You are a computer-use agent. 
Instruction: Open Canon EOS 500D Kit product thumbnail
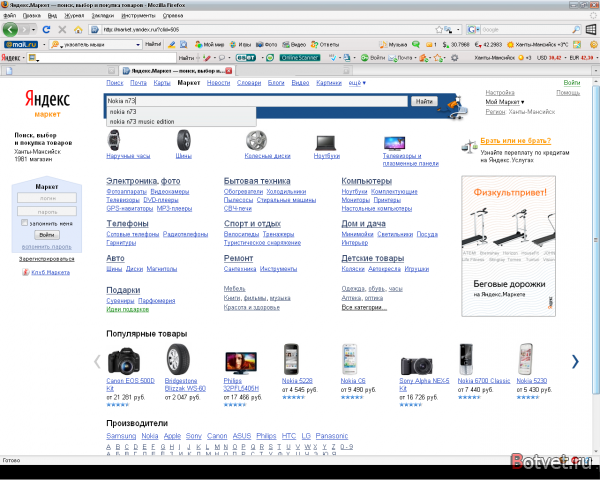pyautogui.click(x=124, y=361)
